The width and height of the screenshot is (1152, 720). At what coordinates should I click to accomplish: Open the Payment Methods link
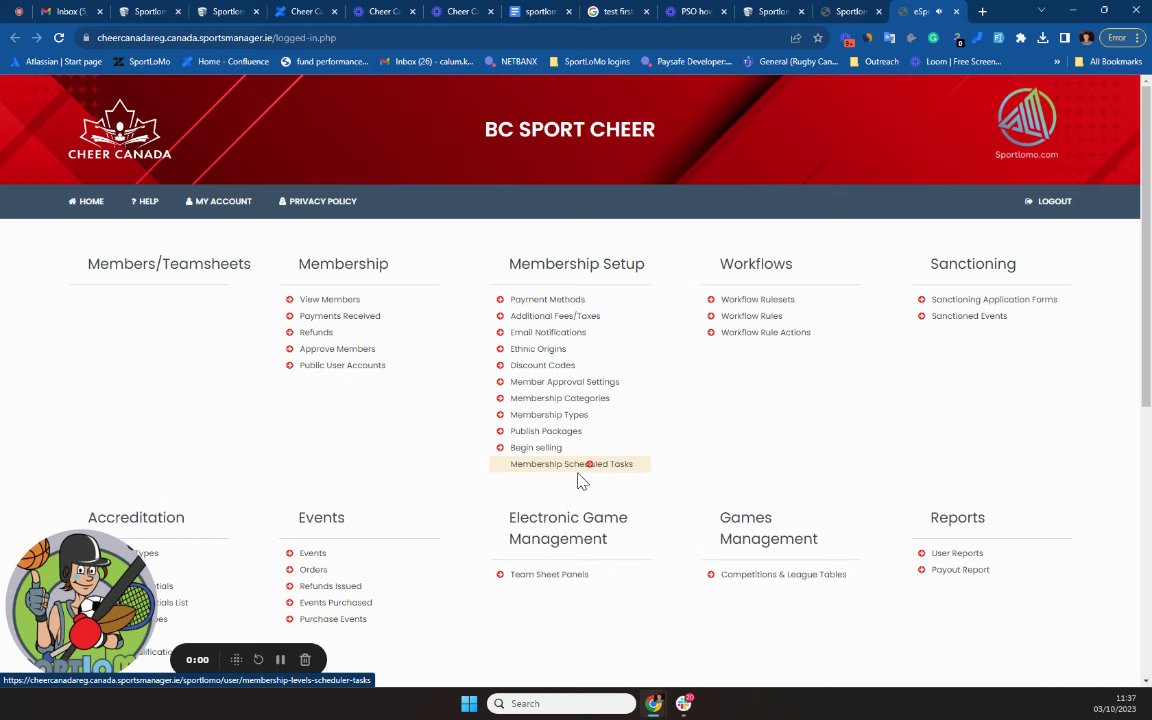(547, 300)
